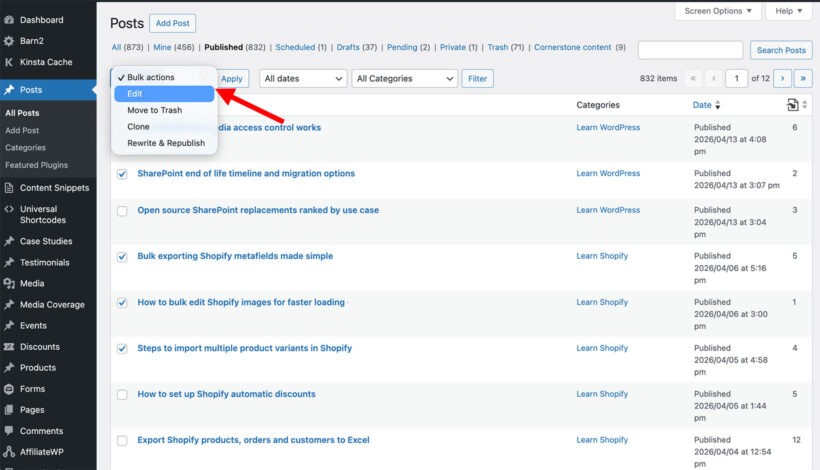The image size is (820, 470).
Task: Click the Posts pushpin icon
Action: coord(9,90)
